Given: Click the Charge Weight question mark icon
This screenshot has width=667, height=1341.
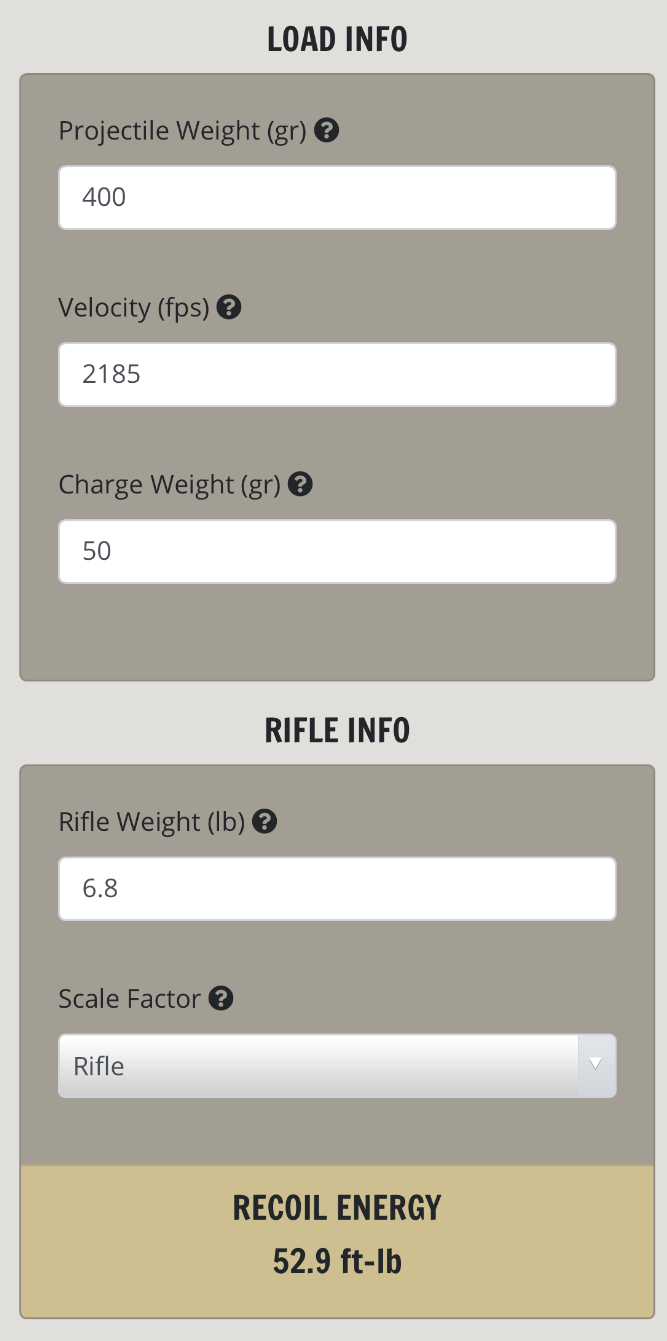Looking at the screenshot, I should (300, 485).
